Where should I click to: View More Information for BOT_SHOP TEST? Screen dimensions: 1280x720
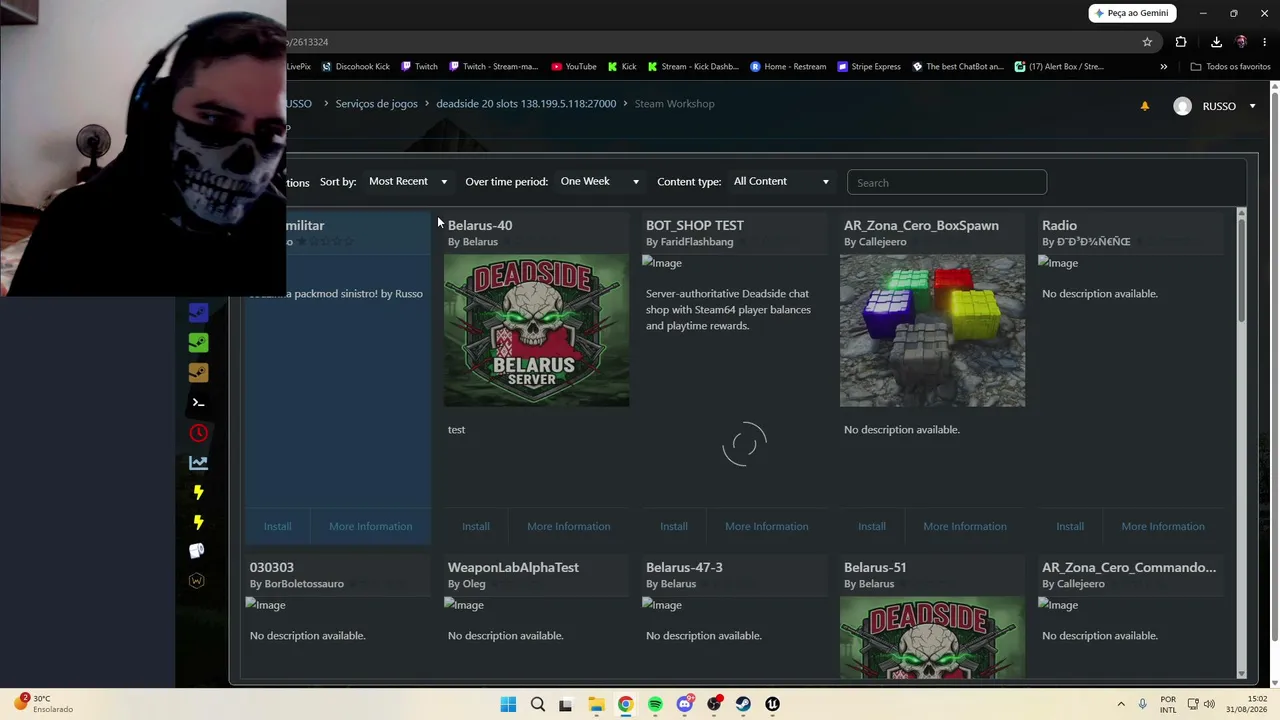pyautogui.click(x=766, y=527)
